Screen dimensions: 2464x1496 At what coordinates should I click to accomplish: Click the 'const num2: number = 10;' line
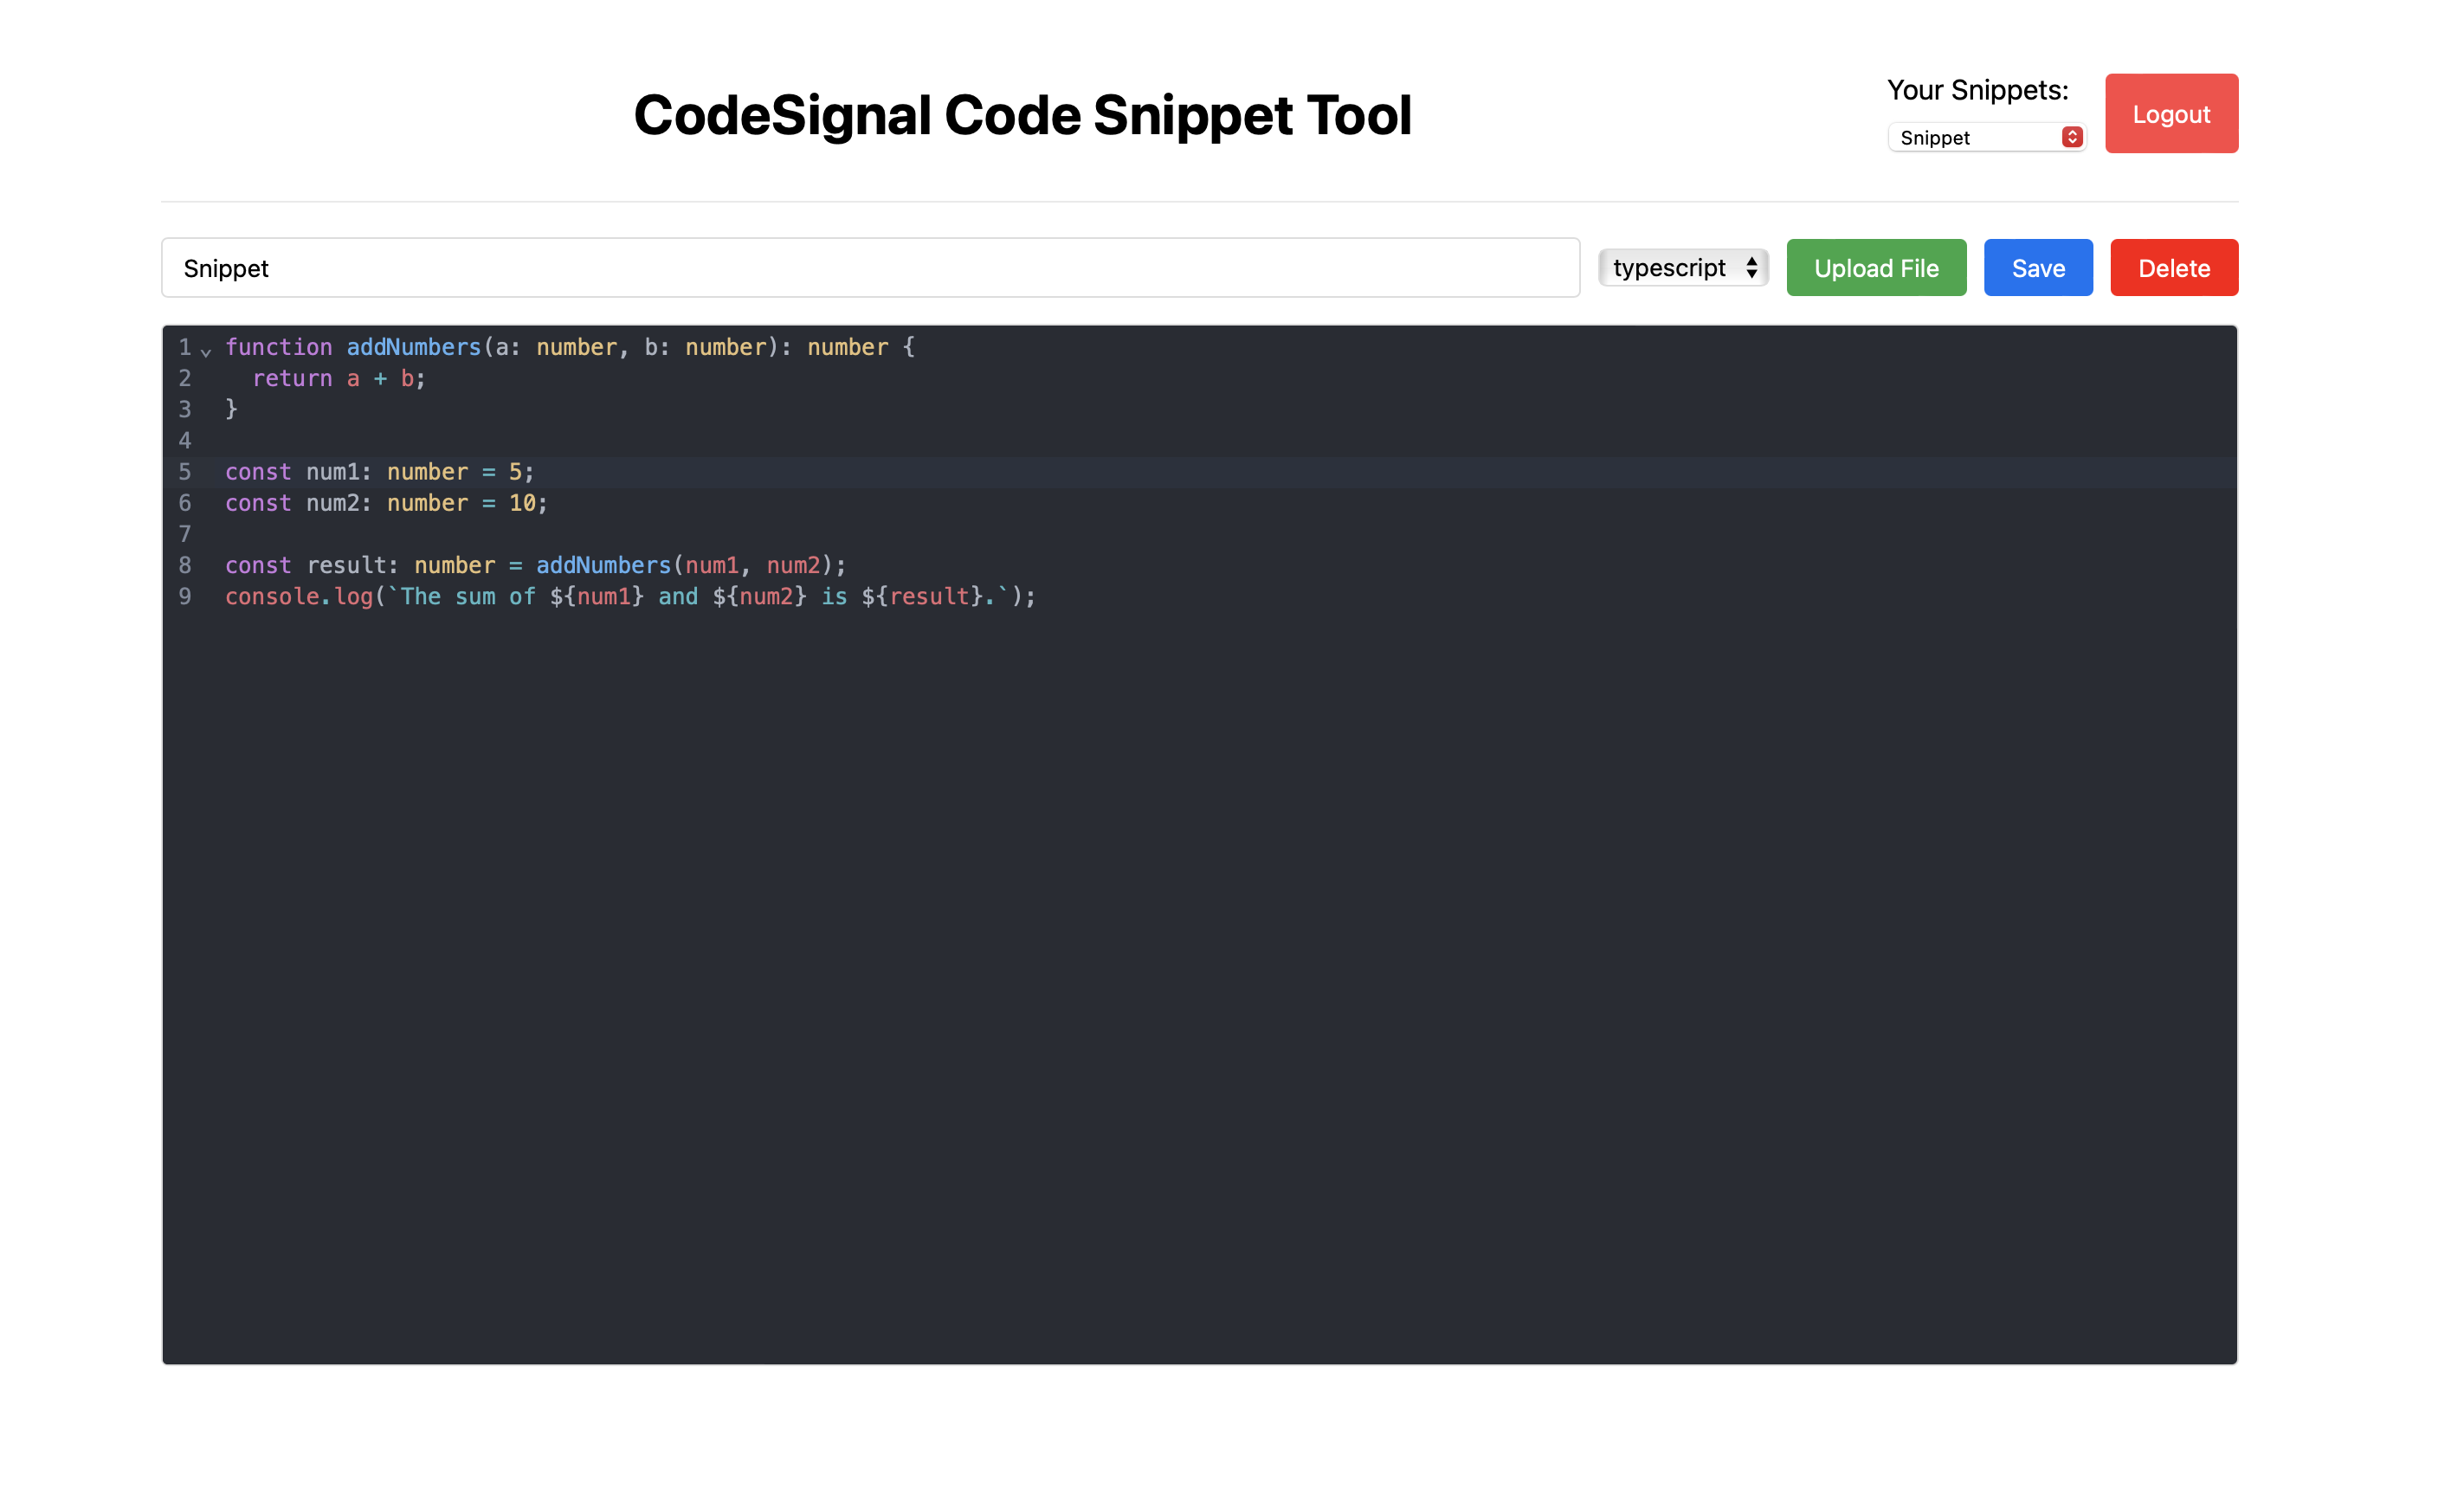[386, 502]
